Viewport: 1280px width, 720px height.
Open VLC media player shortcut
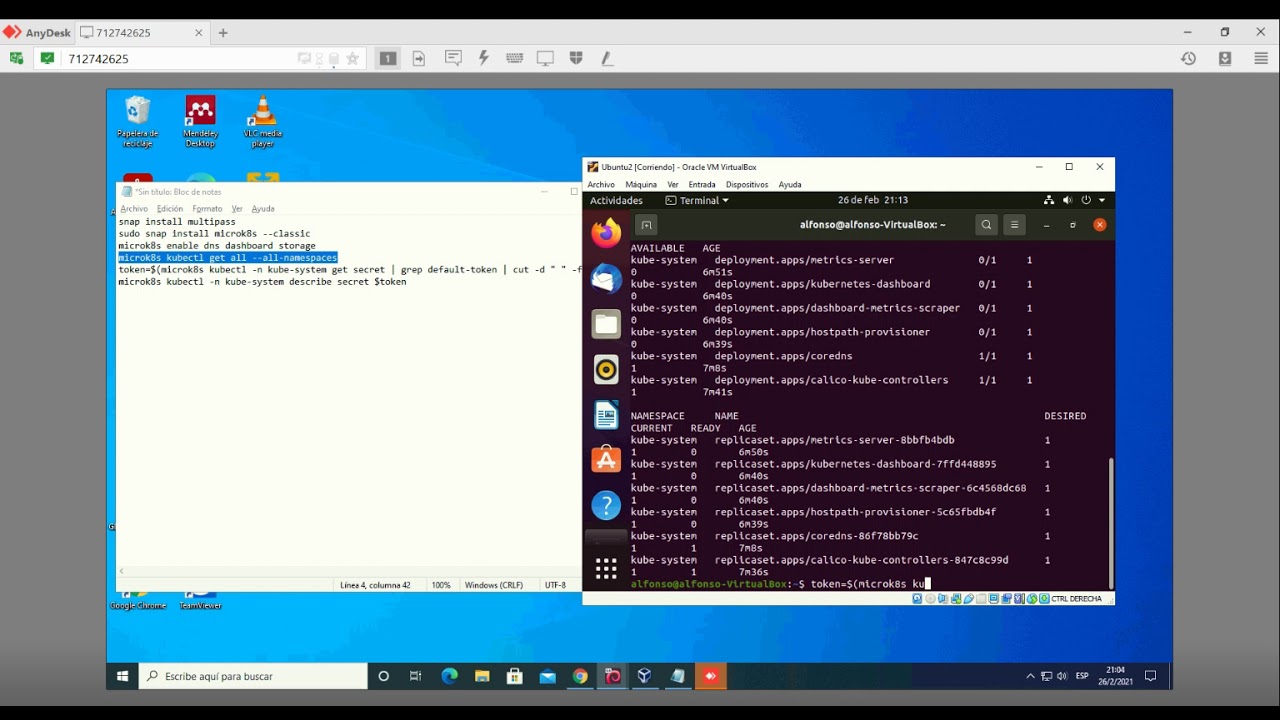click(x=262, y=122)
